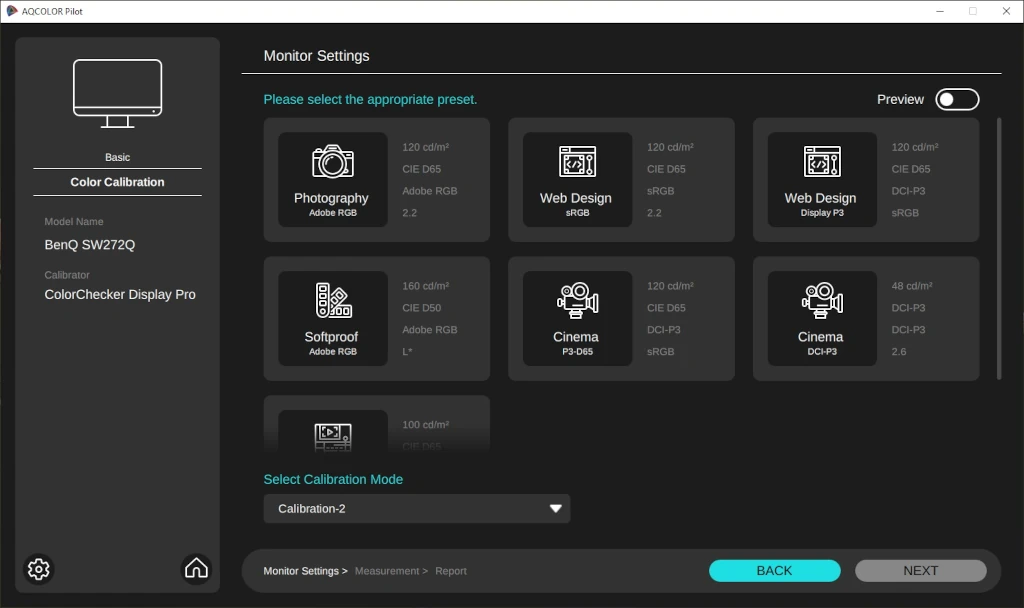The image size is (1024, 608).
Task: Click 'Please select the appropriate preset.' text
Action: [x=370, y=99]
